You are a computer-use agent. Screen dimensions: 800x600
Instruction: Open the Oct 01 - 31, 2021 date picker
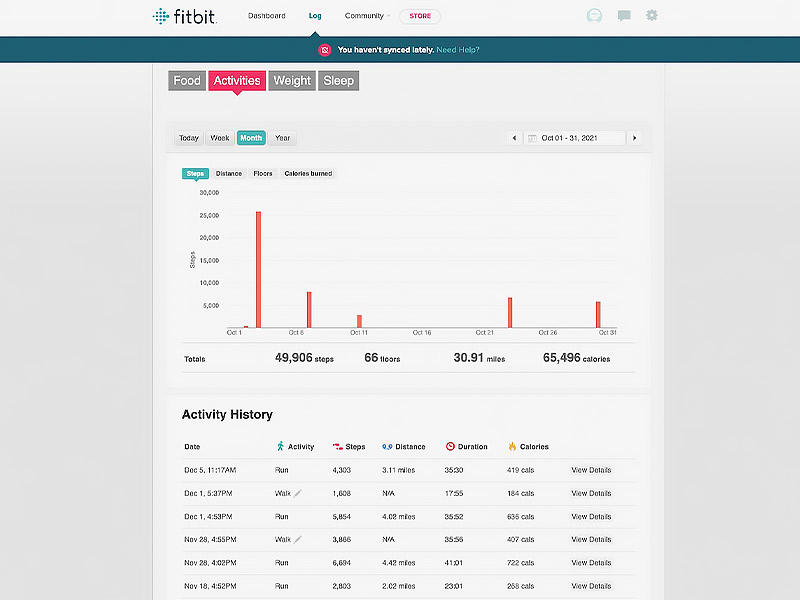click(x=574, y=138)
